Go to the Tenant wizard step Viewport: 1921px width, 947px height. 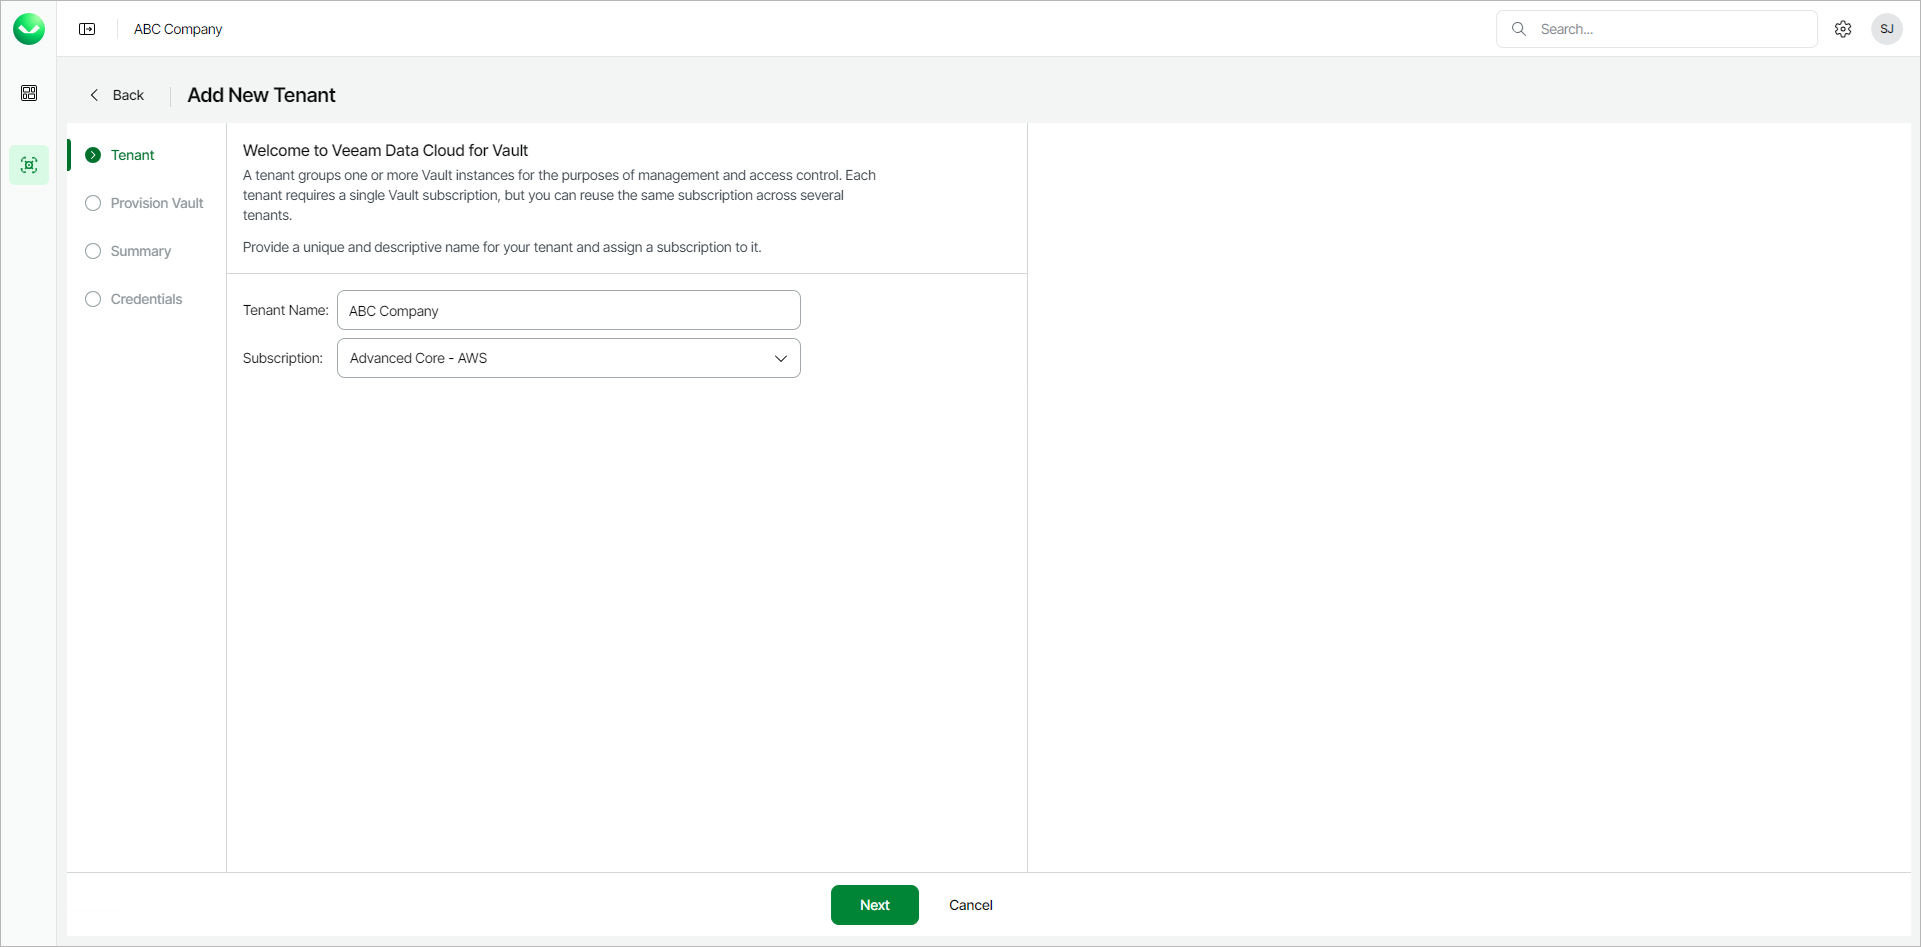click(x=132, y=155)
